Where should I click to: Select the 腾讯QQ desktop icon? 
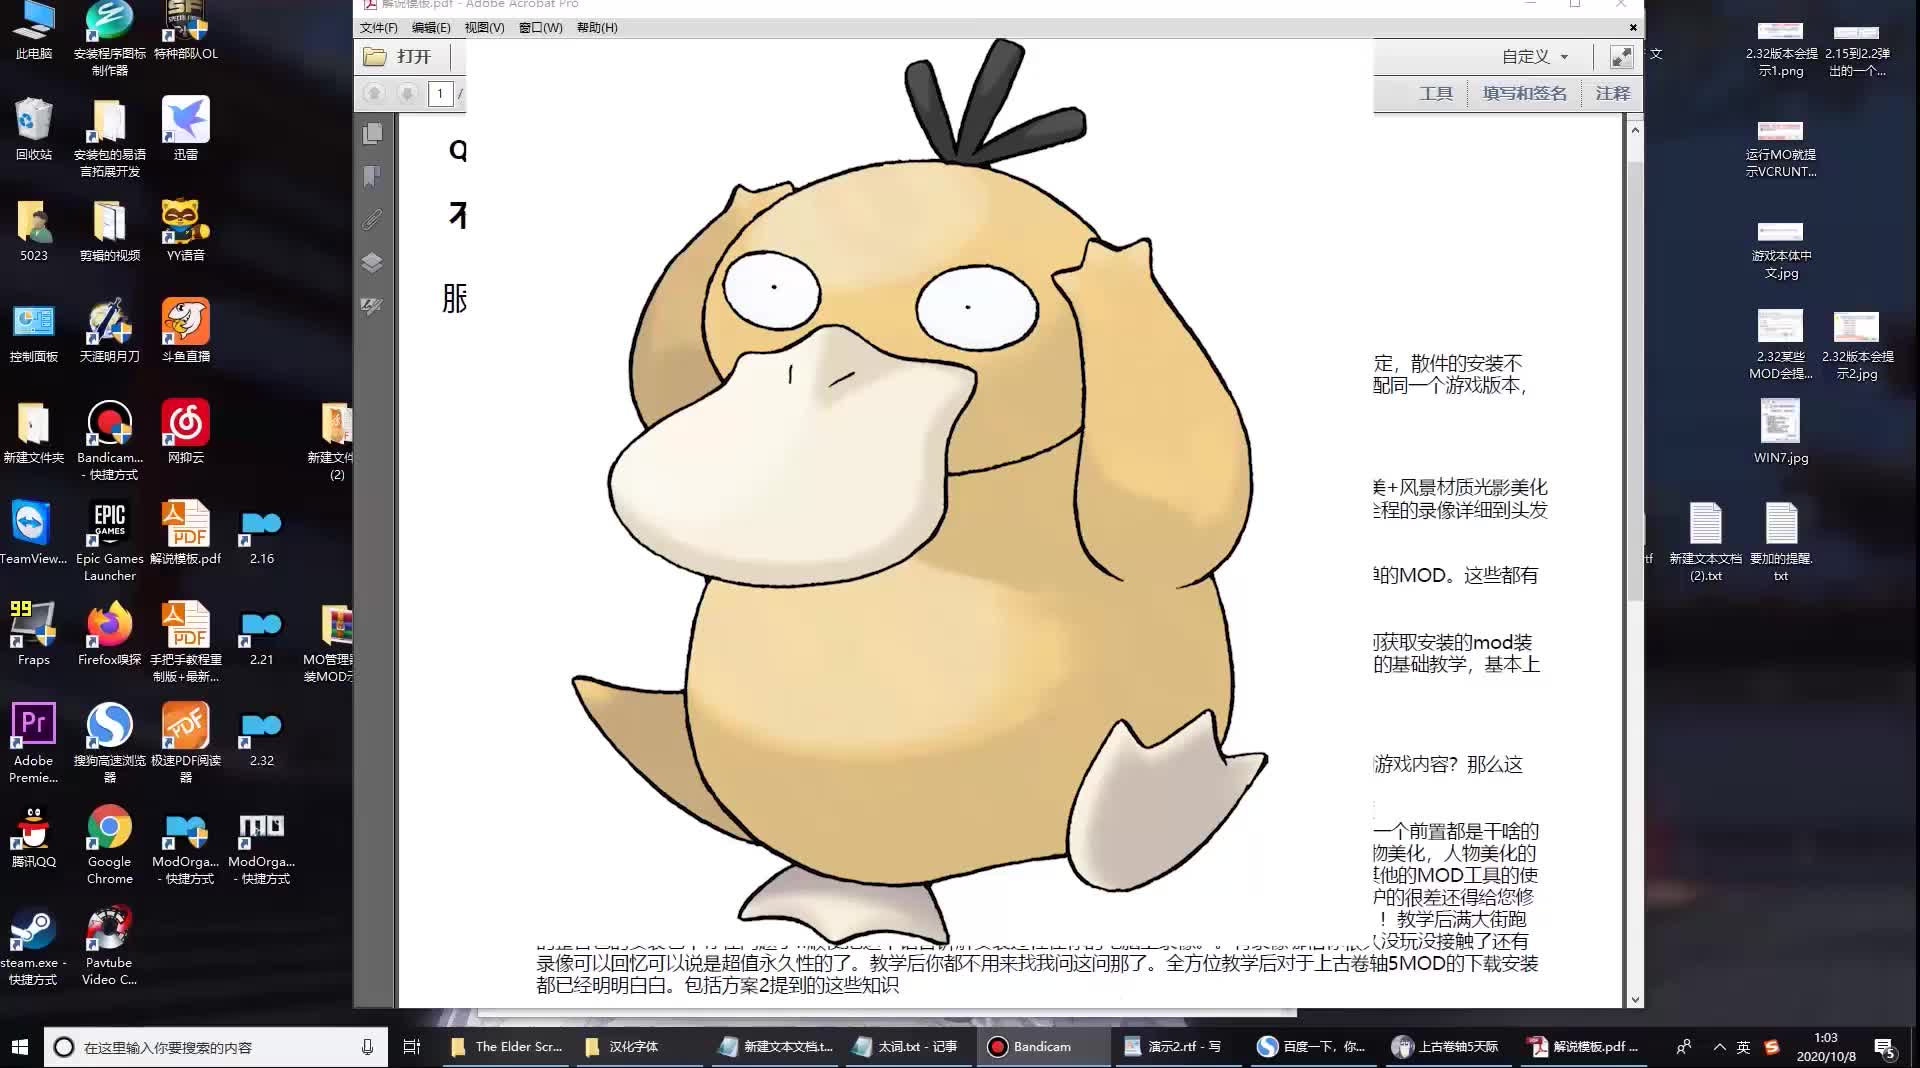coord(34,836)
